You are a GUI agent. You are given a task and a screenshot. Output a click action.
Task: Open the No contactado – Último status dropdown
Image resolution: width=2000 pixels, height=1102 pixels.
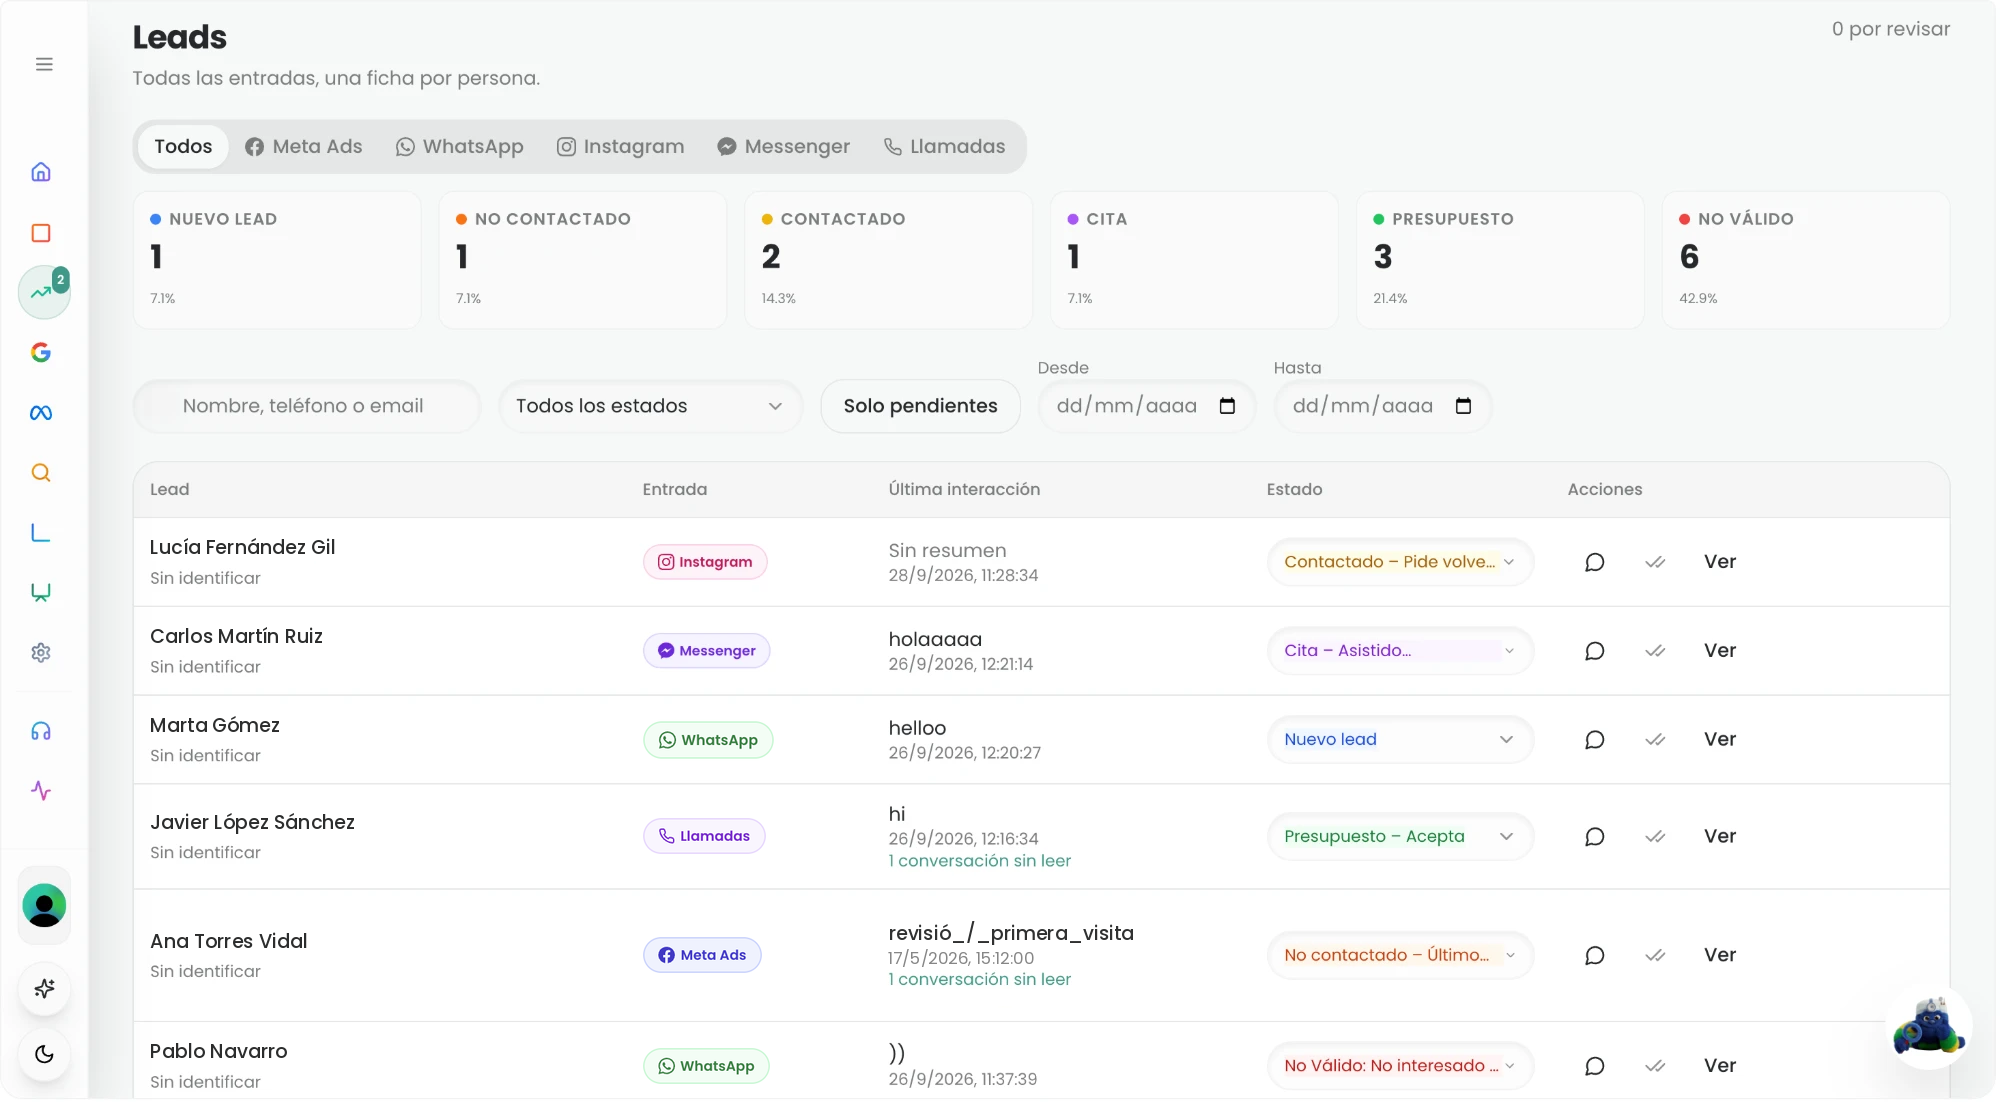coord(1400,957)
